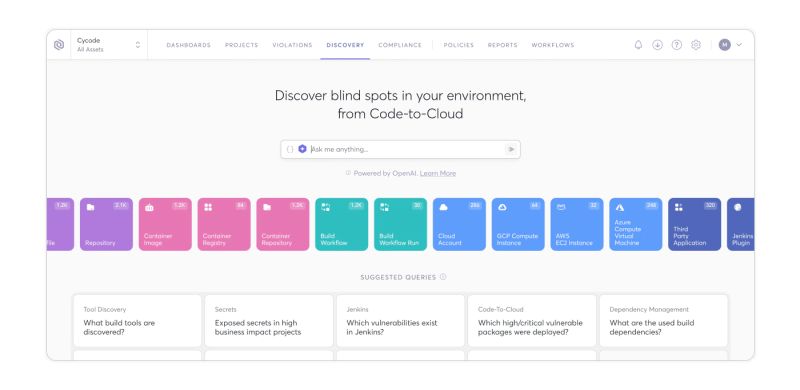Click the Container Registry grid icon
The height and width of the screenshot is (390, 800).
208,207
